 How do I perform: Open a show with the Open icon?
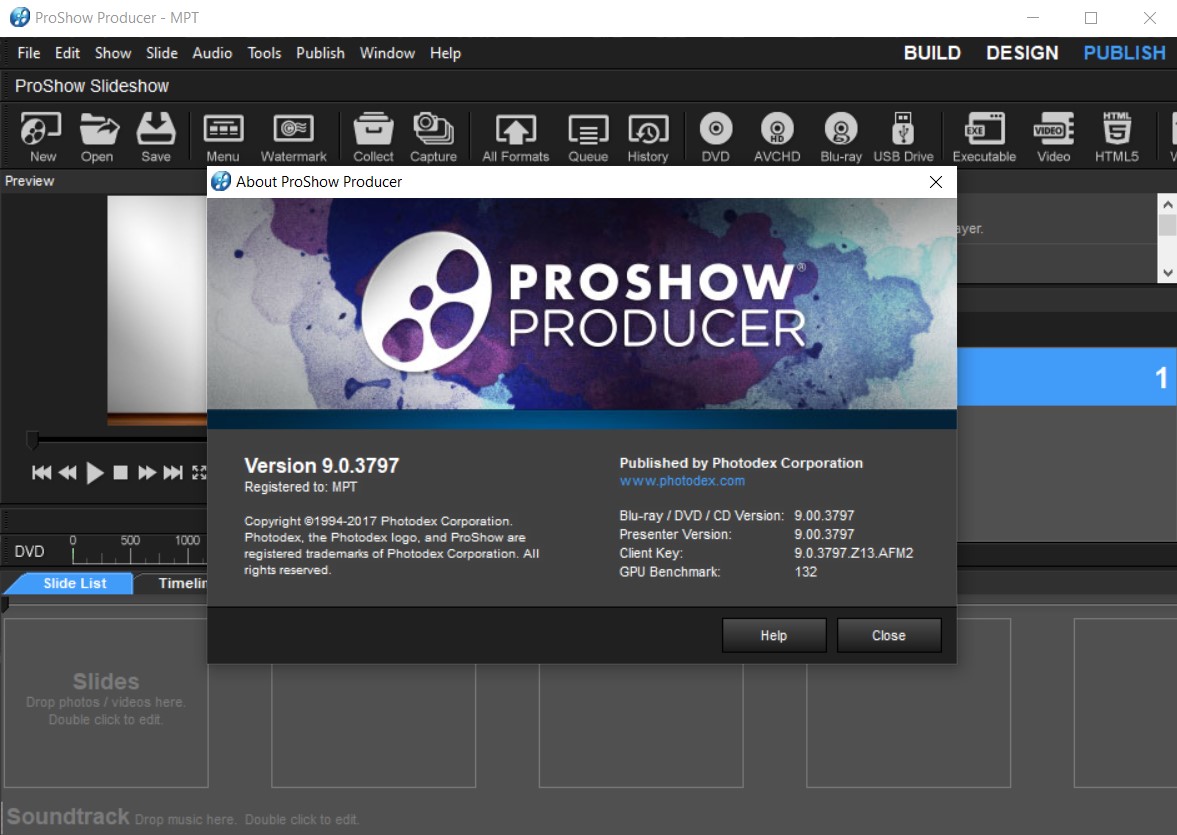pos(98,136)
